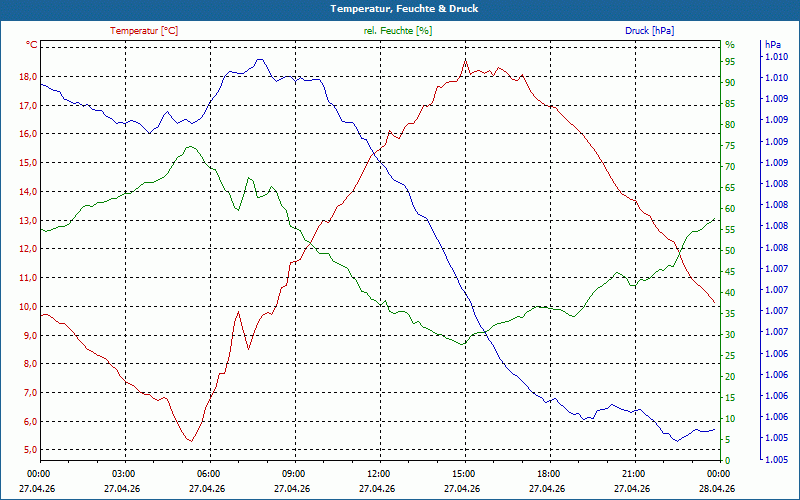Select the red Temperatur [°C] legend label
800x500 pixels.
[144, 31]
